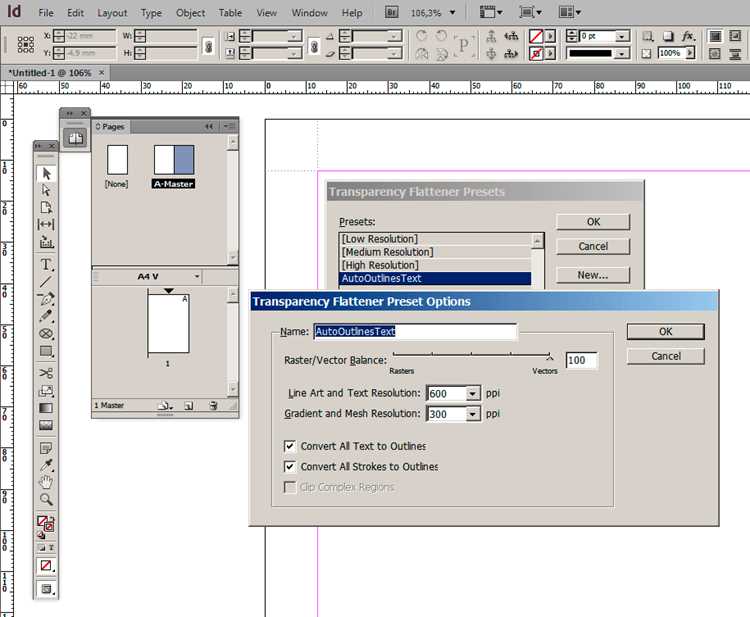Click the Clip Complex Regions checkbox
750x617 pixels.
(289, 487)
